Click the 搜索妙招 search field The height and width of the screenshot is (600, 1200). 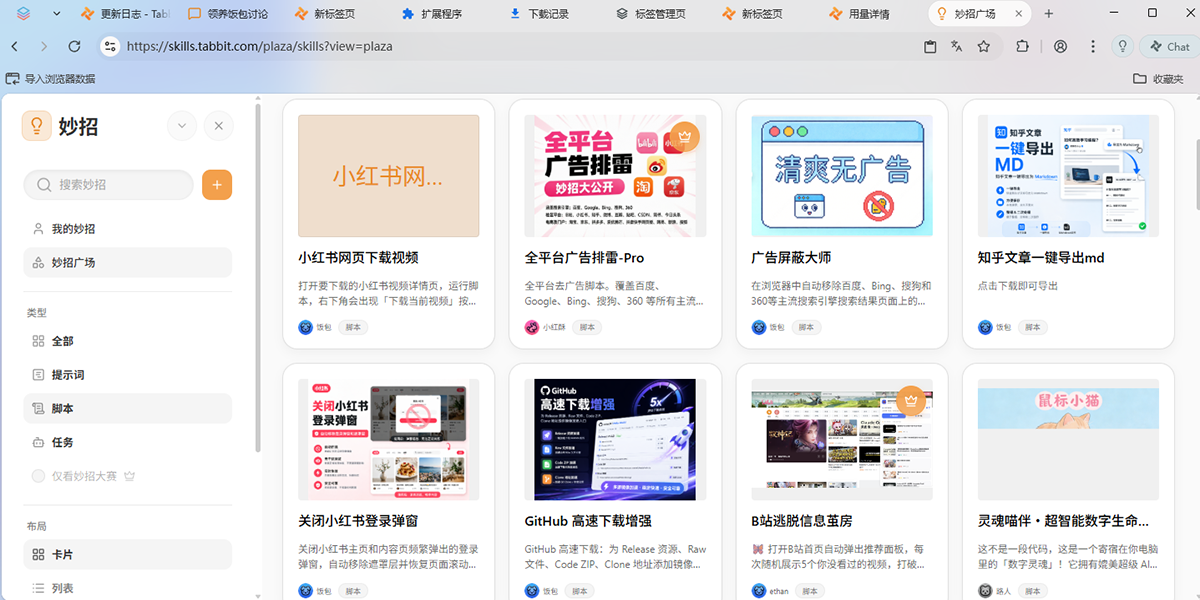point(109,184)
